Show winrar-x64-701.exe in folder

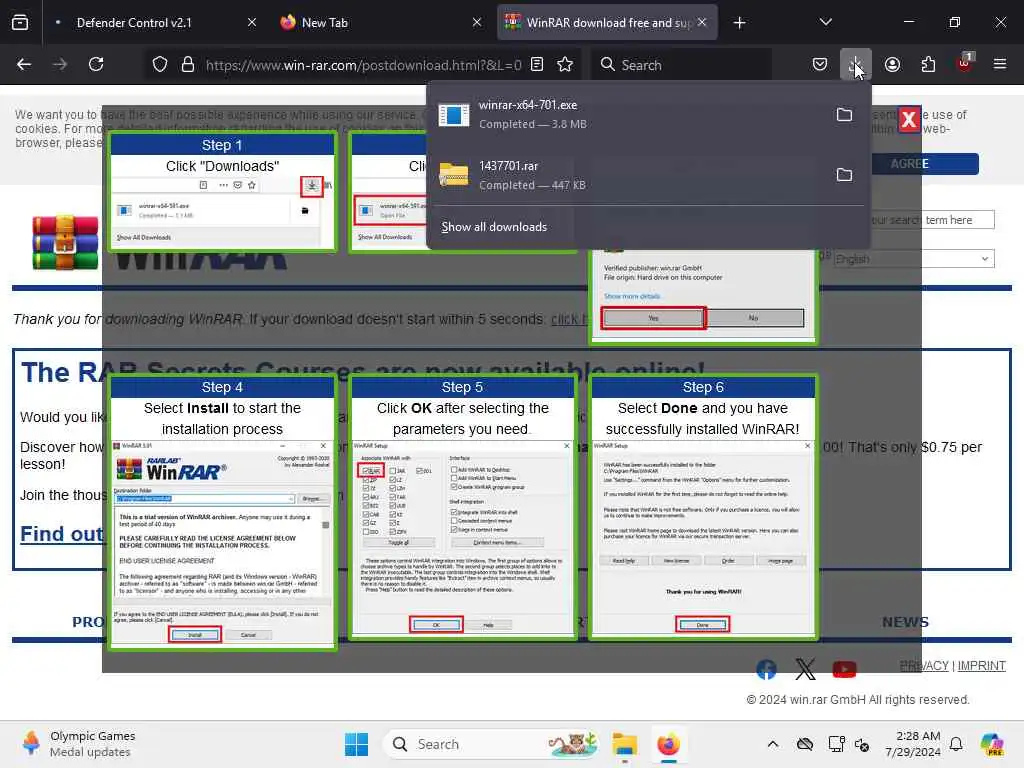(x=844, y=114)
